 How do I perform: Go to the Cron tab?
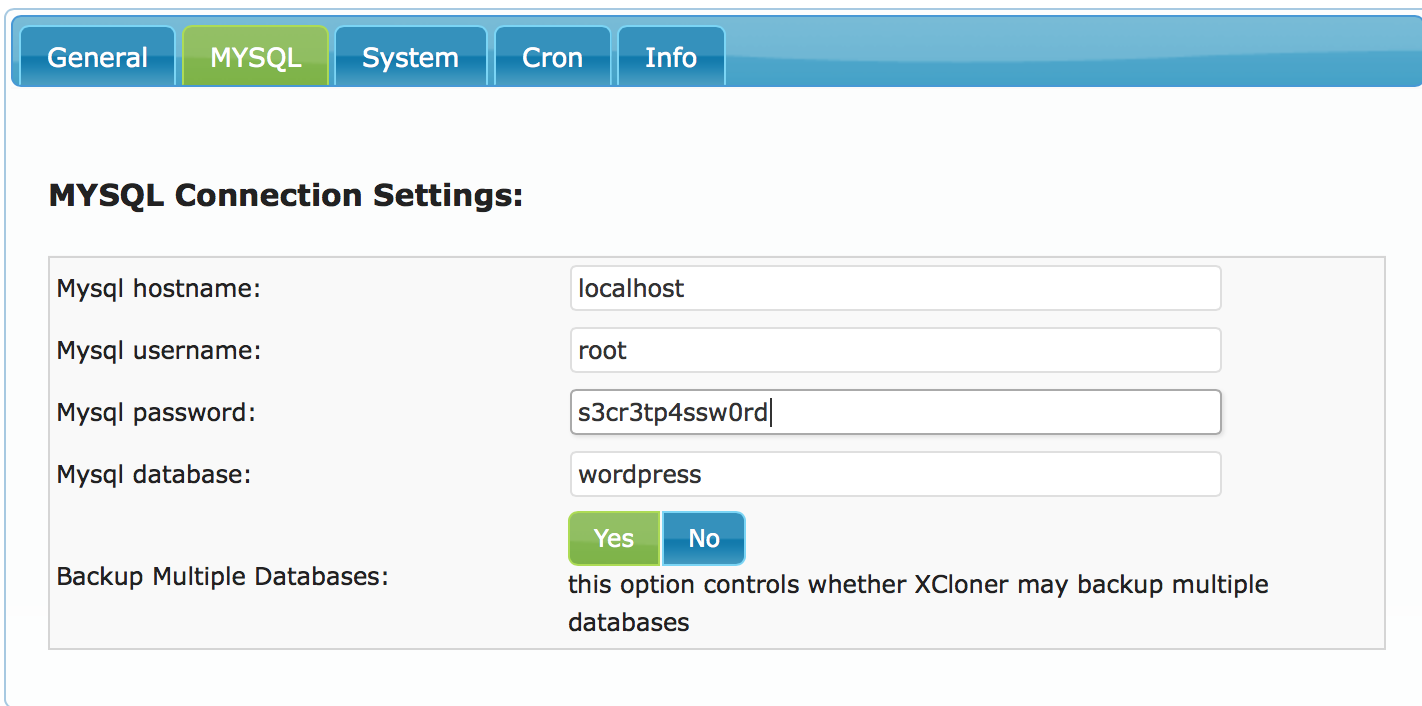click(x=552, y=57)
